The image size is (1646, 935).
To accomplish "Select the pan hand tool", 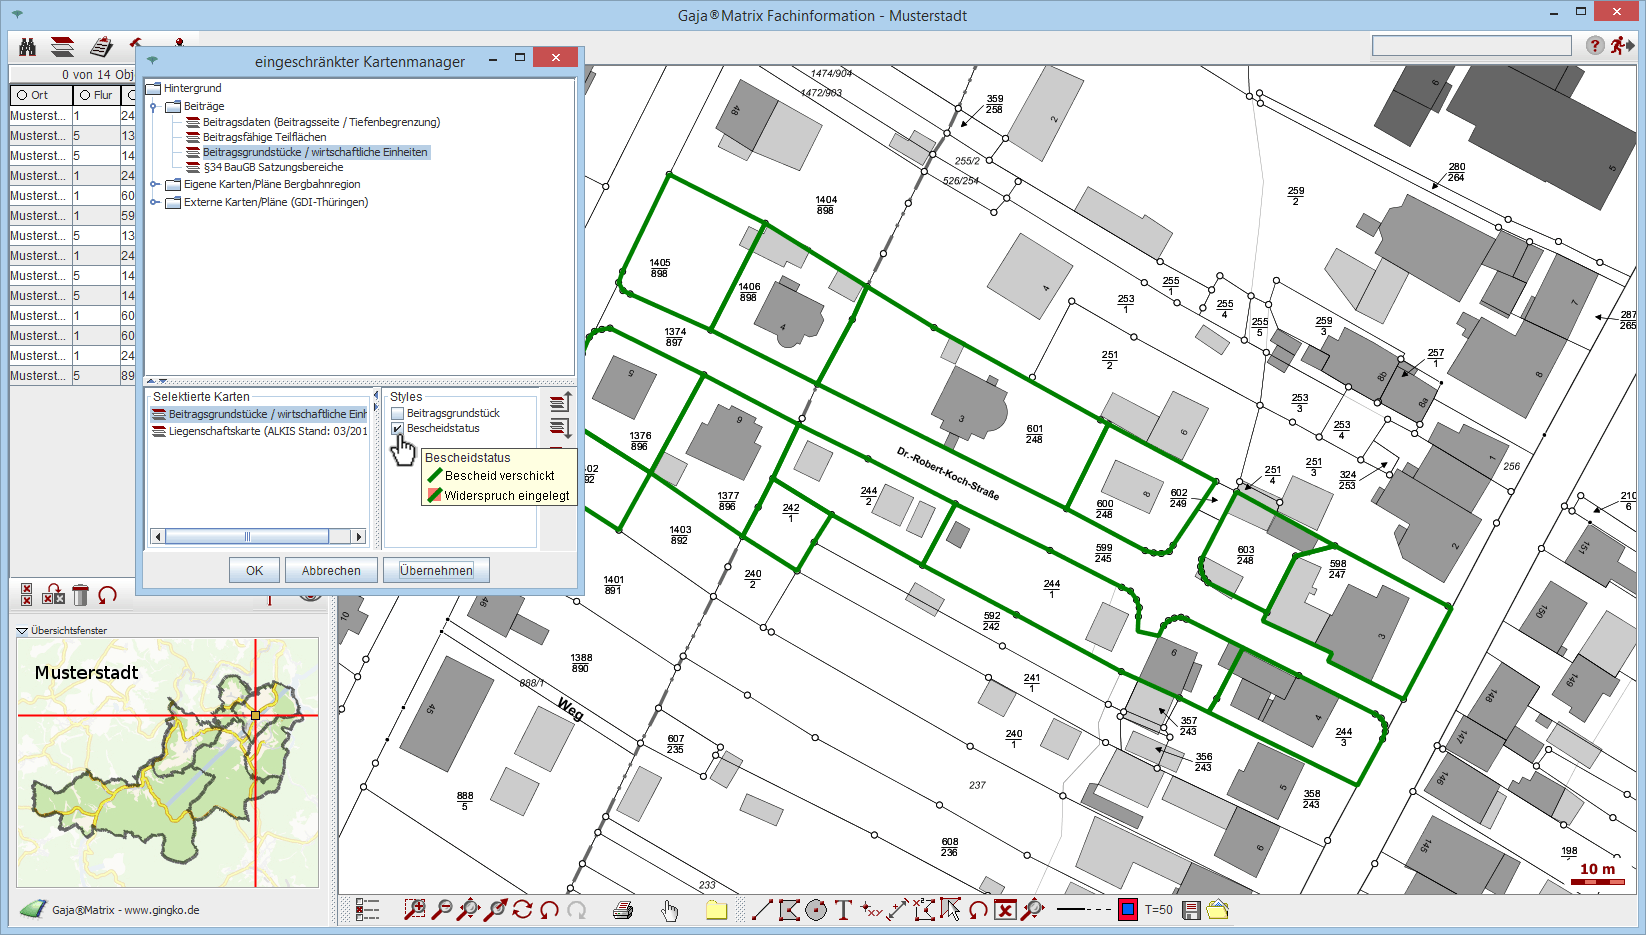I will pos(669,910).
